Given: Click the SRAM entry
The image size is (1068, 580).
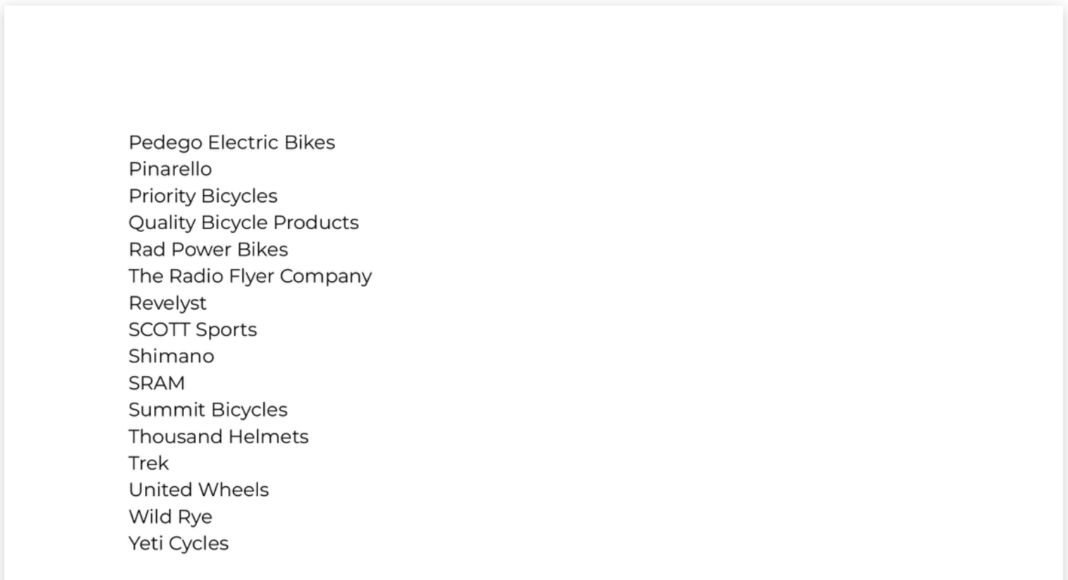Looking at the screenshot, I should click(x=156, y=383).
